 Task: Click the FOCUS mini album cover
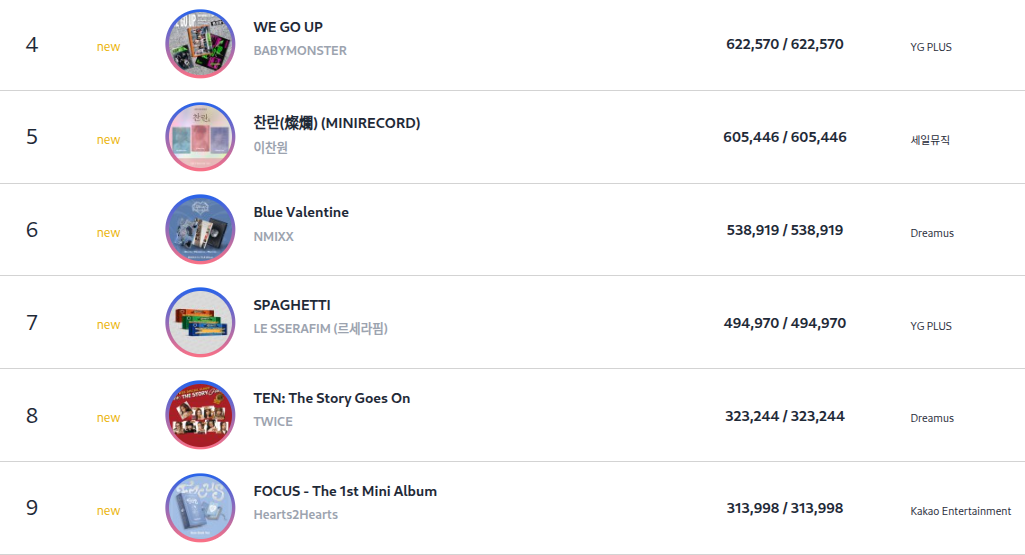pyautogui.click(x=200, y=508)
